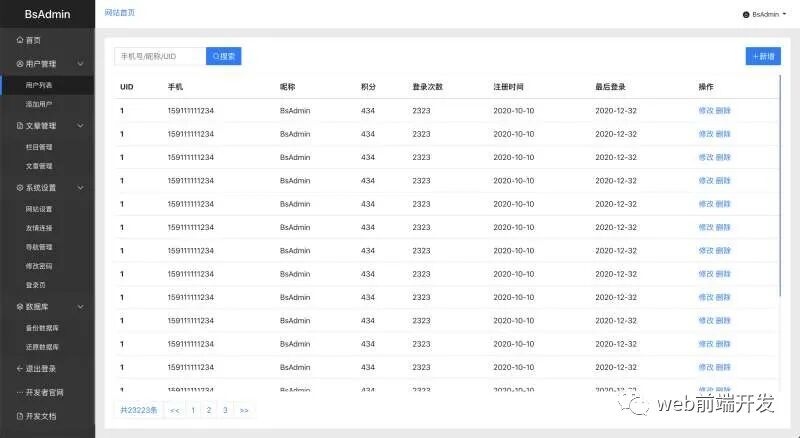
Task: Click the 昵称 column header
Action: coord(287,87)
